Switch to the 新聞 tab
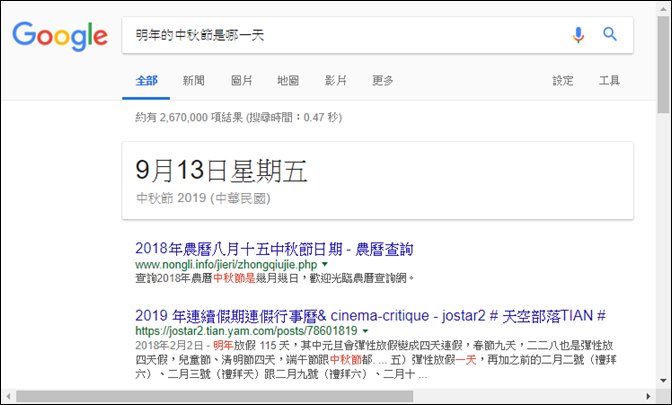 pos(194,80)
